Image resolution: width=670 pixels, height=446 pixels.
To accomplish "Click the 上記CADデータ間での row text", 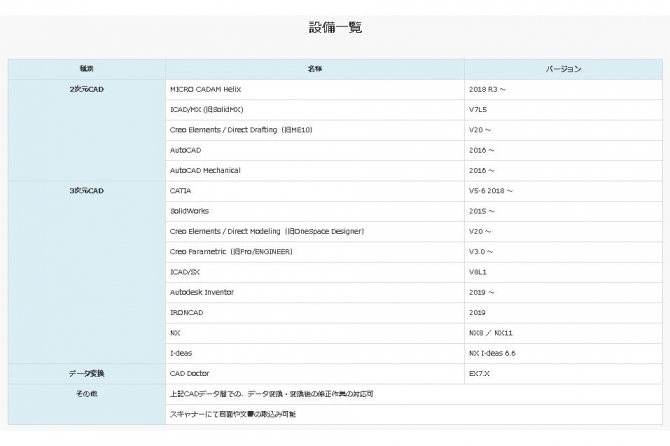I will click(271, 394).
